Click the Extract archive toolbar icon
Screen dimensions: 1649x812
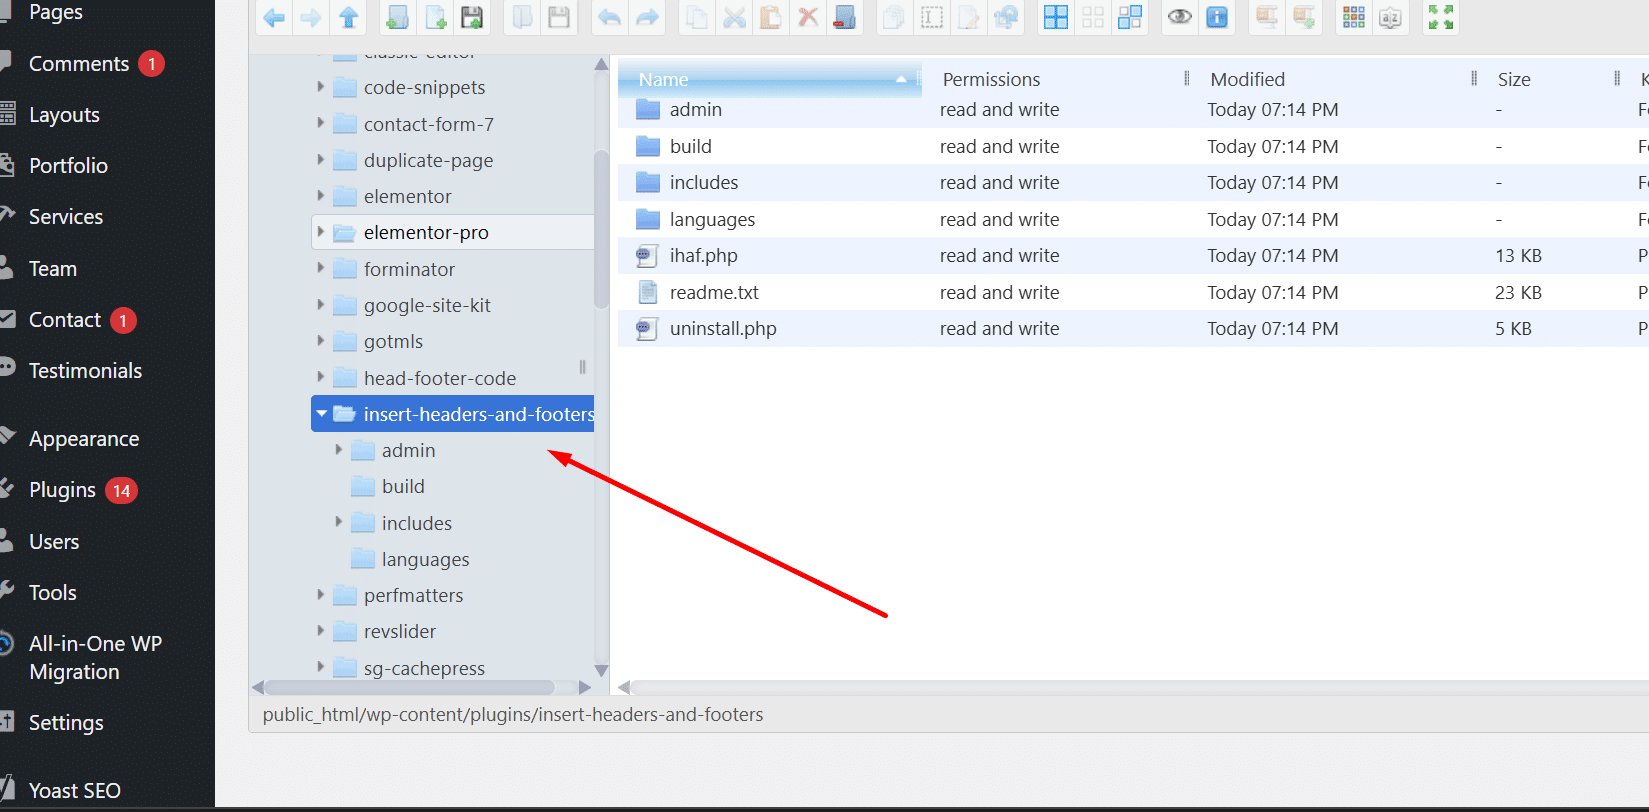click(x=1267, y=17)
